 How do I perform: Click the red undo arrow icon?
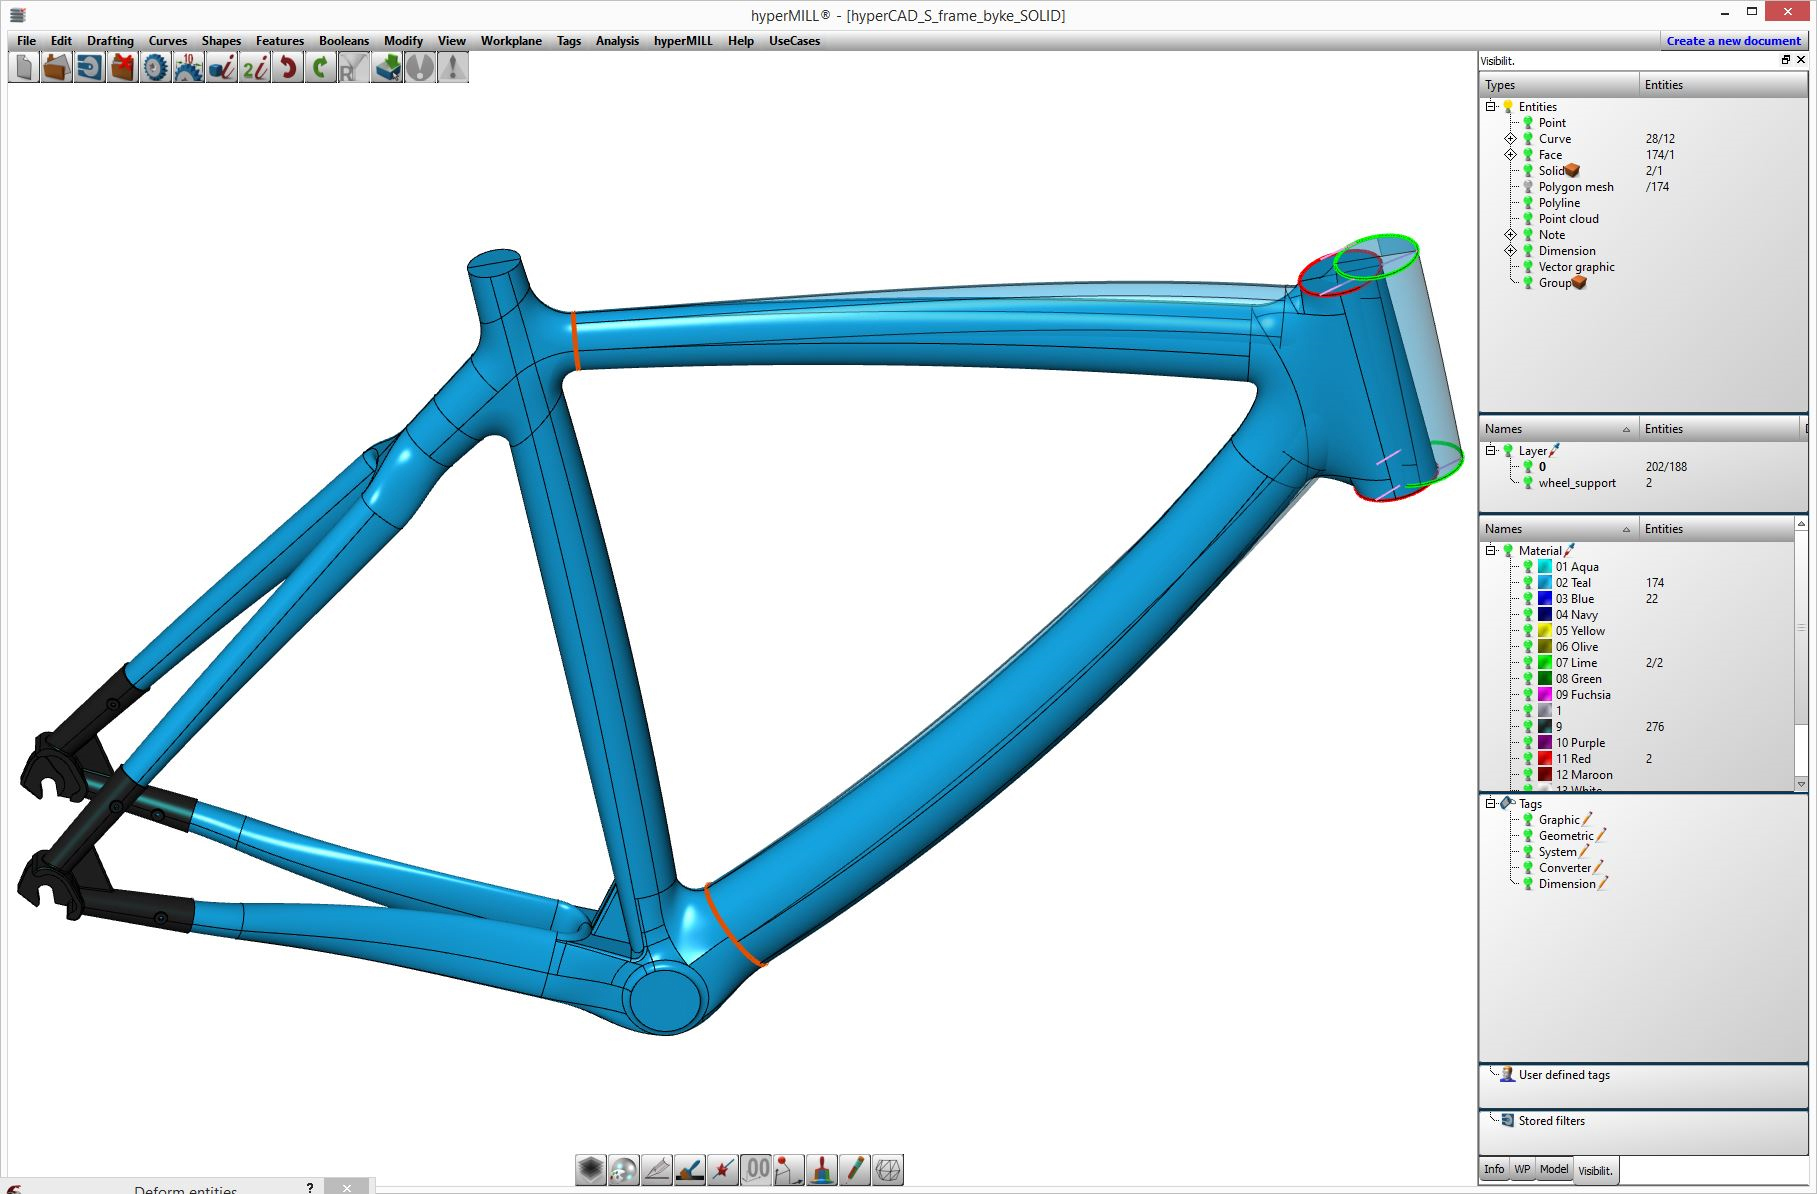288,68
